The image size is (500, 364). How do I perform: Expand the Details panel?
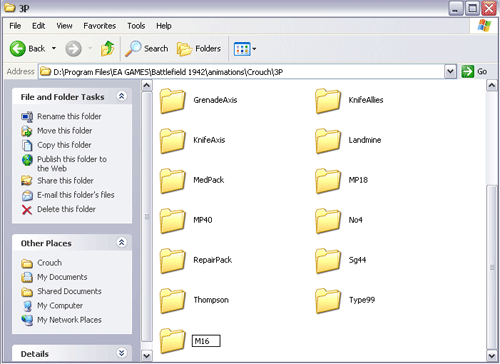(122, 353)
